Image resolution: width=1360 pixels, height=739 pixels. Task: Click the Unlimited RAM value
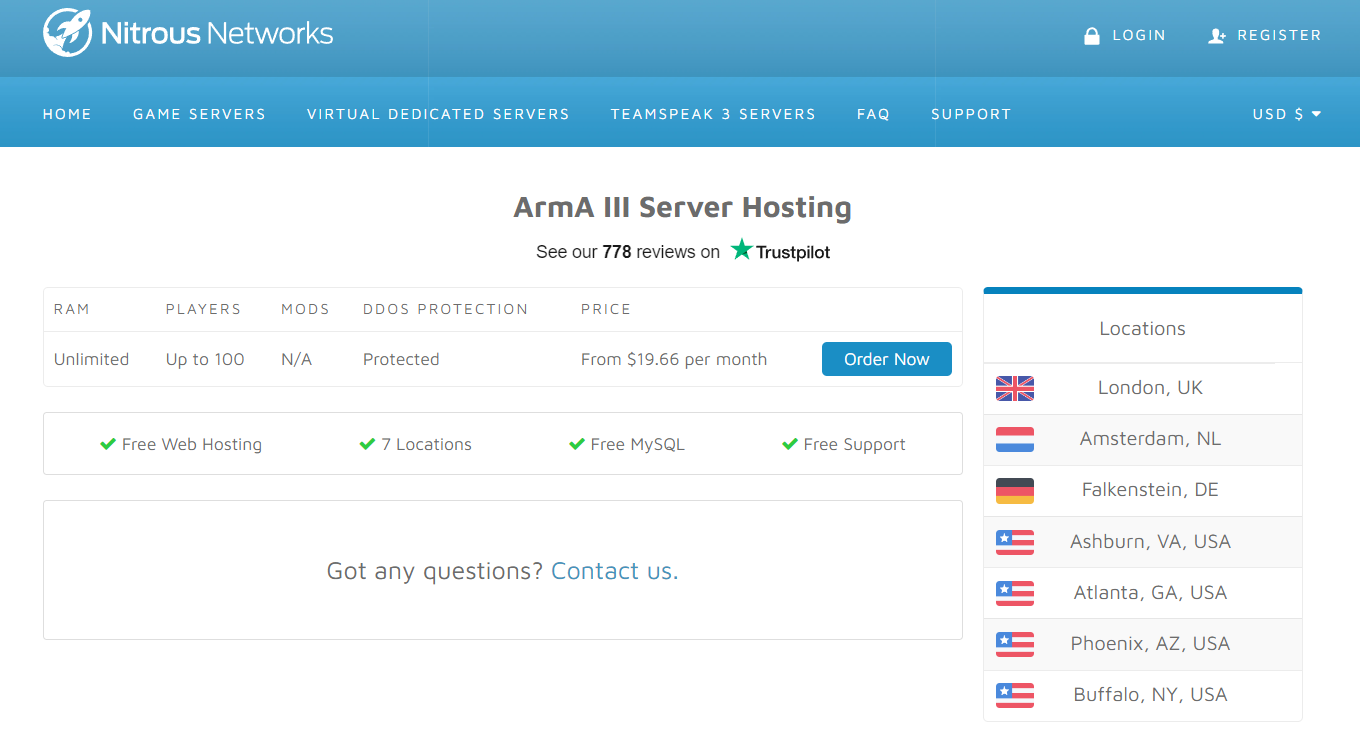tap(91, 359)
